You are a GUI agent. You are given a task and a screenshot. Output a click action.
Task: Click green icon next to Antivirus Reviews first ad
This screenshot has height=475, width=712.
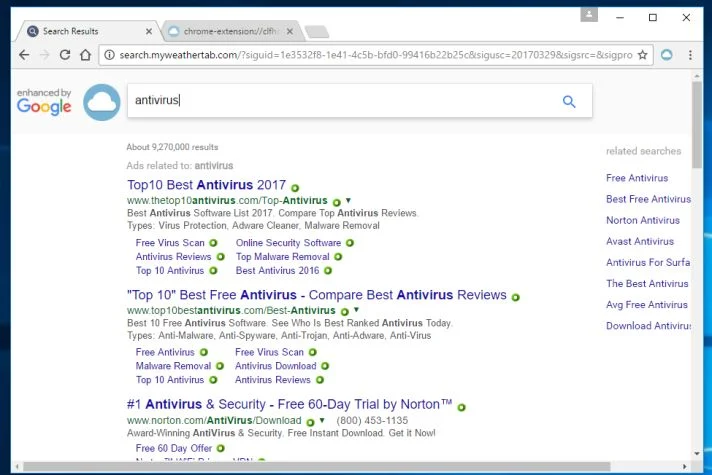click(x=221, y=257)
